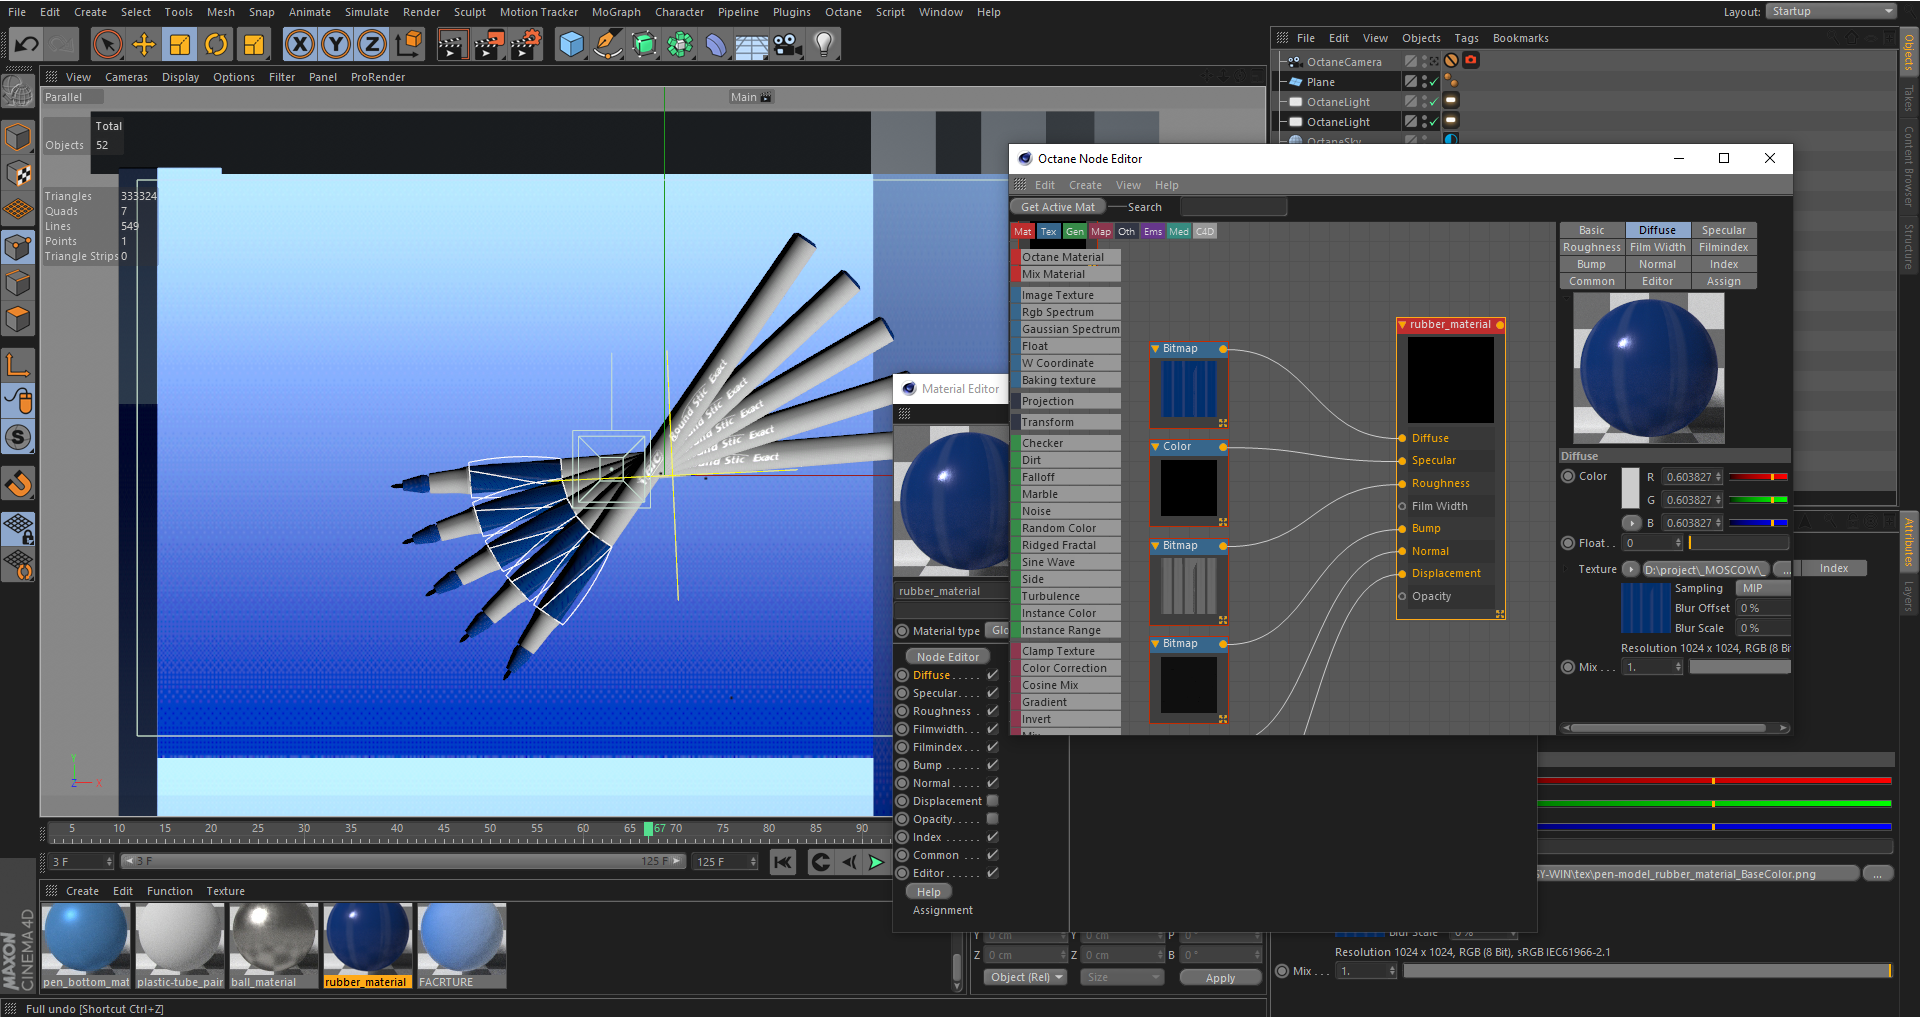
Task: Open the MoGraph menu
Action: click(x=616, y=12)
